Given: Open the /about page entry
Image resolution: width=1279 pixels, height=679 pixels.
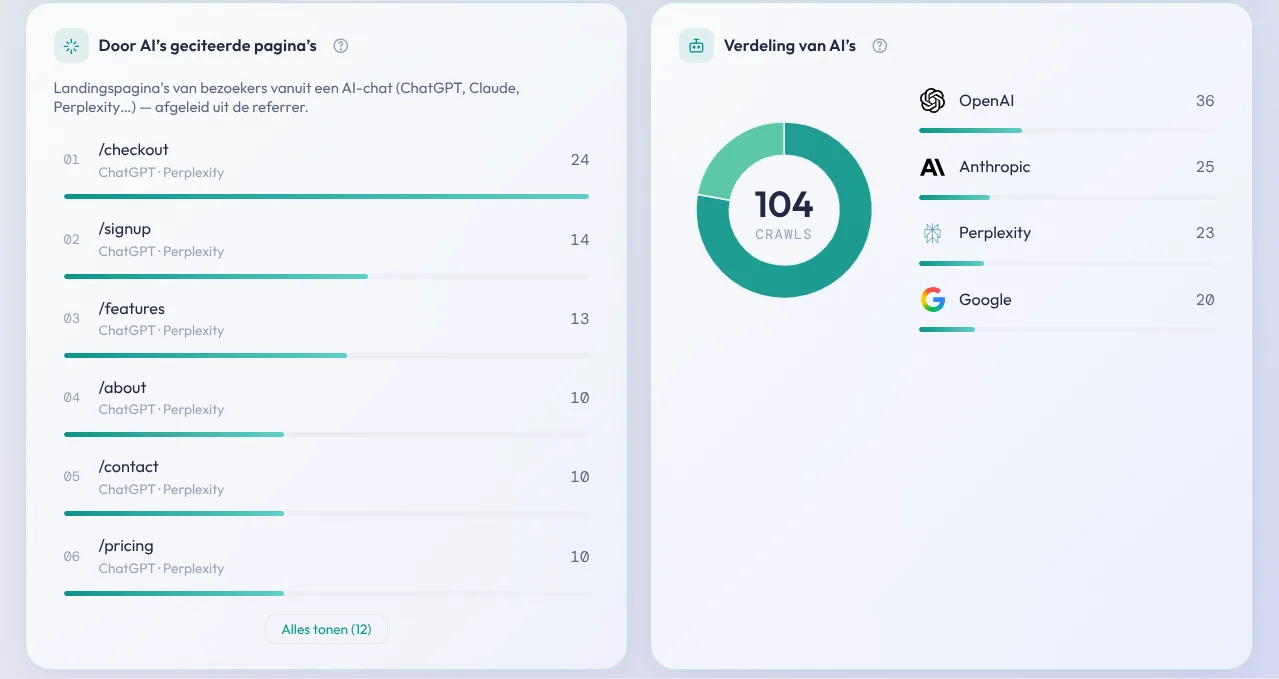Looking at the screenshot, I should (326, 407).
